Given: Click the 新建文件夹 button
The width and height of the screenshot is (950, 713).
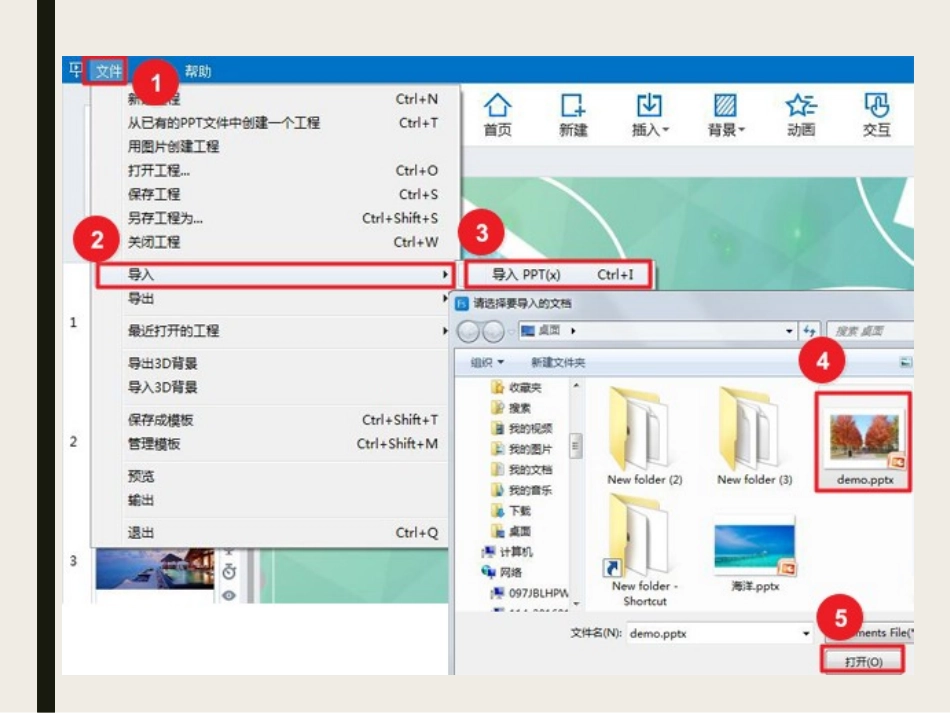Looking at the screenshot, I should tap(558, 362).
